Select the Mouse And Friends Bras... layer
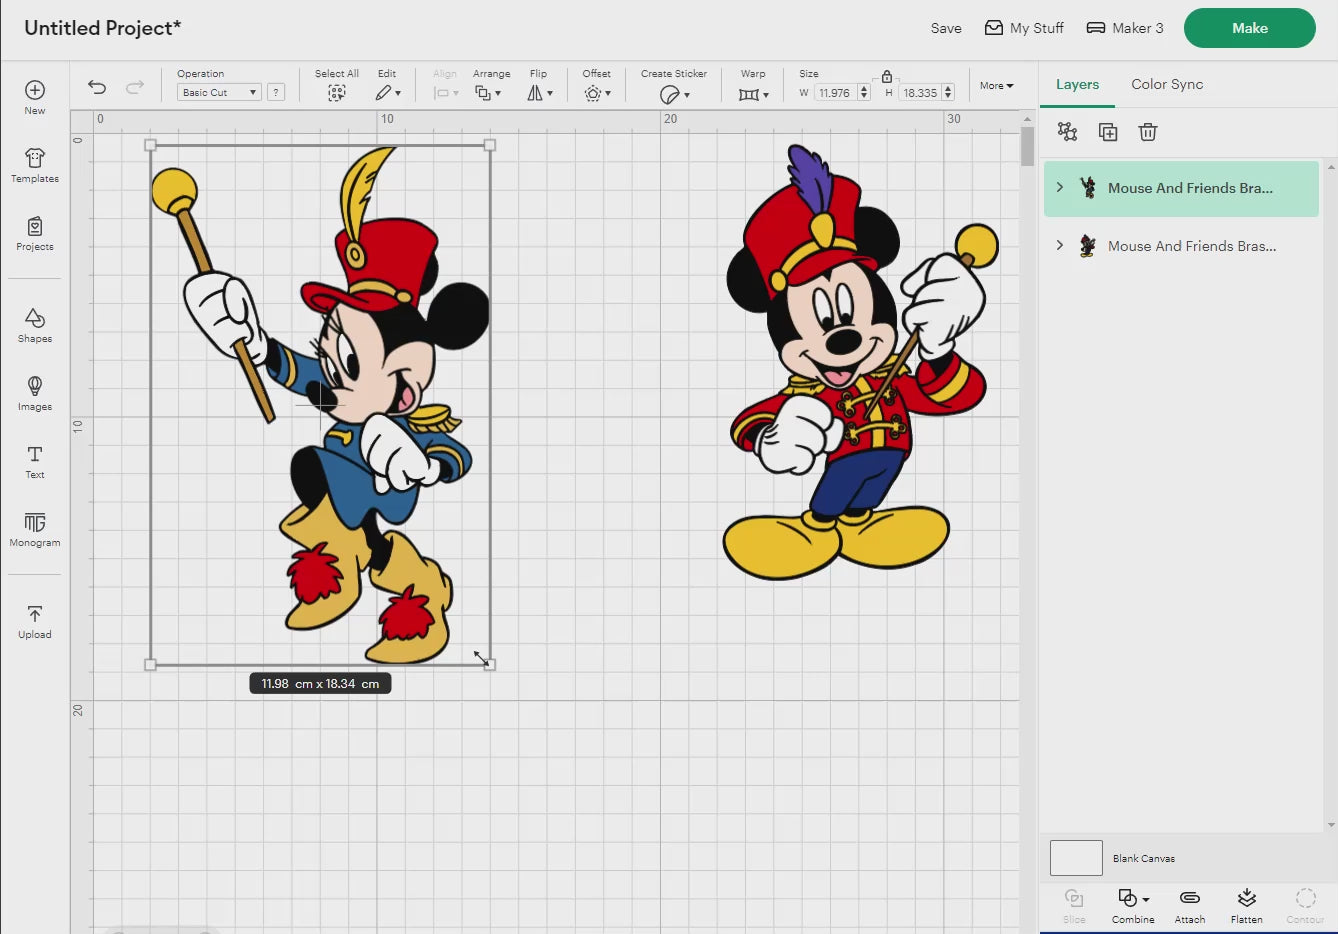This screenshot has height=934, width=1338. coord(1181,246)
